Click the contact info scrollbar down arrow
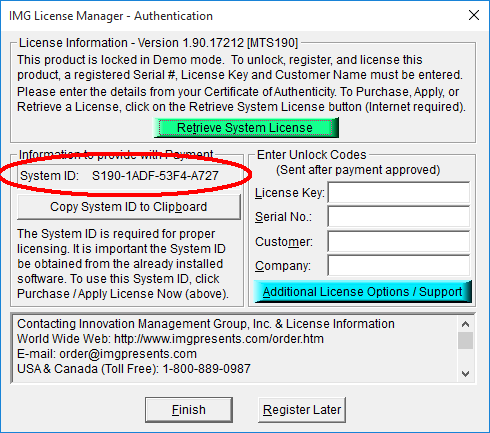This screenshot has width=490, height=433. [x=465, y=374]
